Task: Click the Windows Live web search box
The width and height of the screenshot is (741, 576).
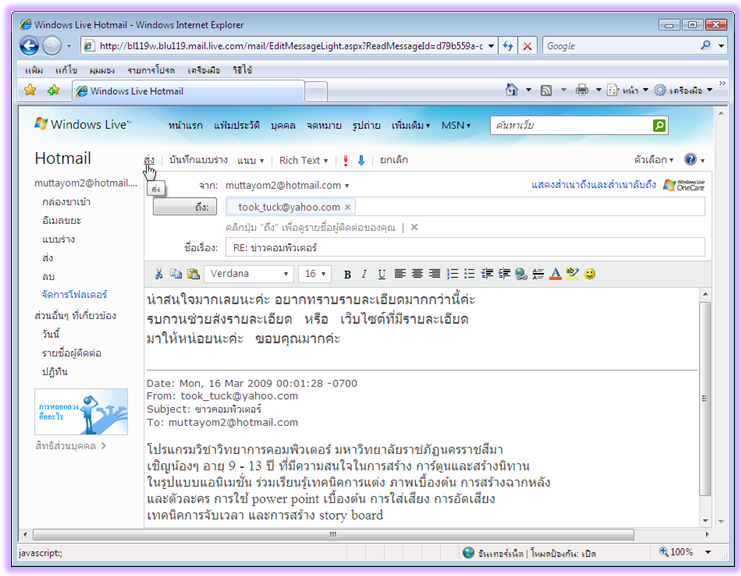Action: pyautogui.click(x=571, y=125)
